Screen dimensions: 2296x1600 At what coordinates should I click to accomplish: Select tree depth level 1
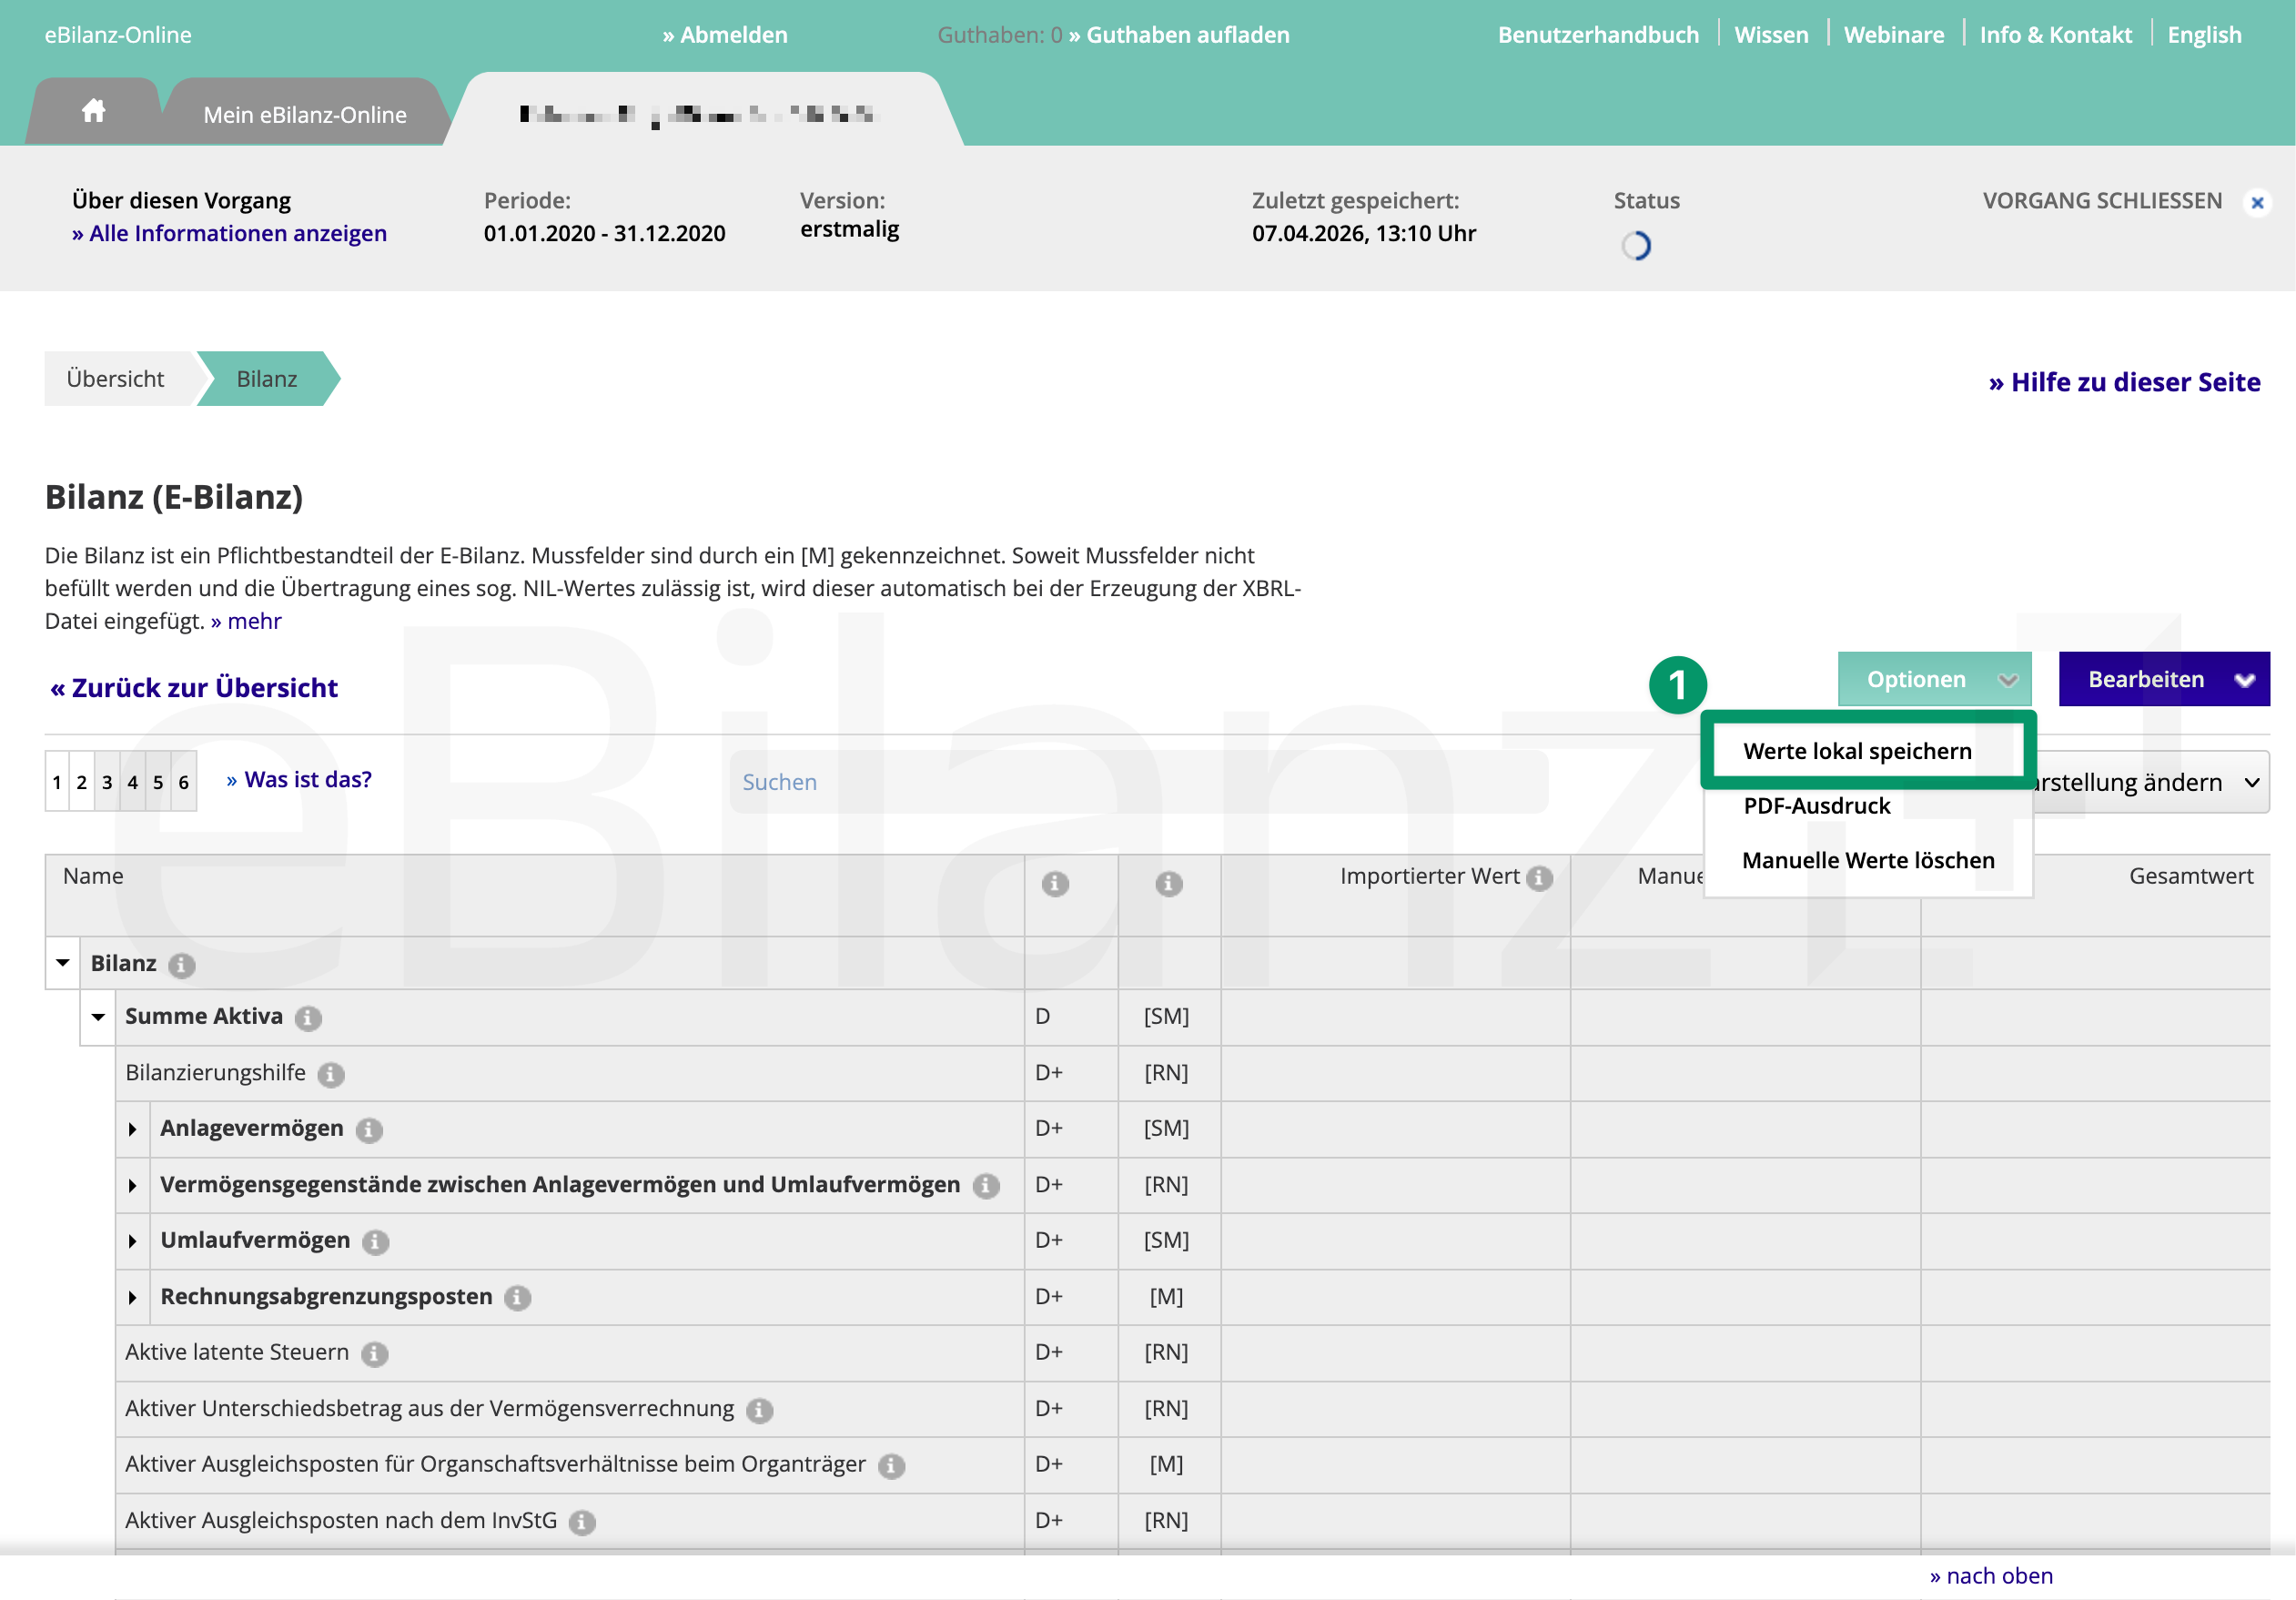[x=57, y=782]
